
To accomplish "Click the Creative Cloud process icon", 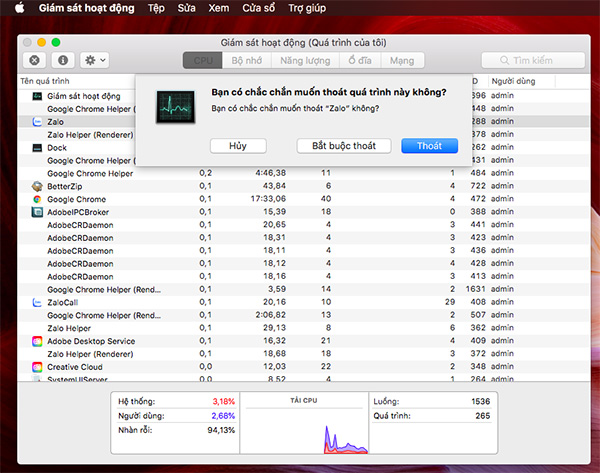I will 37,367.
